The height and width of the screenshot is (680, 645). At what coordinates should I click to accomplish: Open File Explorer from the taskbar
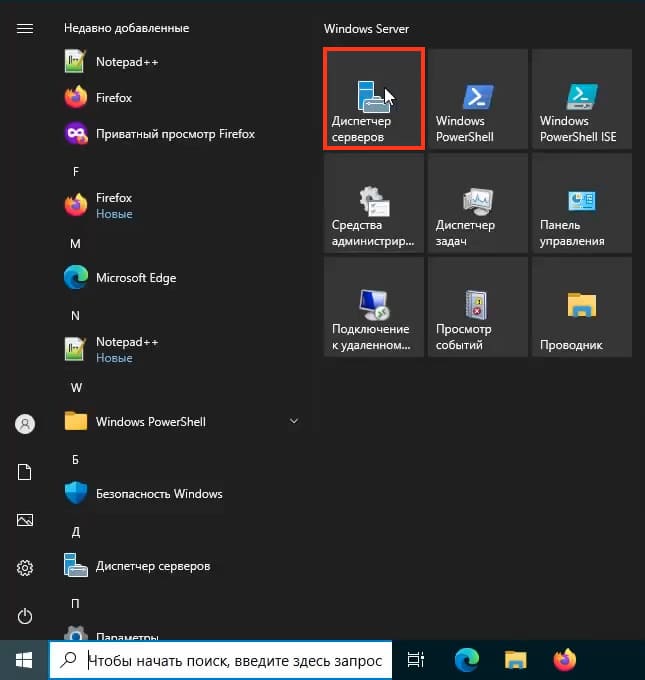(515, 660)
